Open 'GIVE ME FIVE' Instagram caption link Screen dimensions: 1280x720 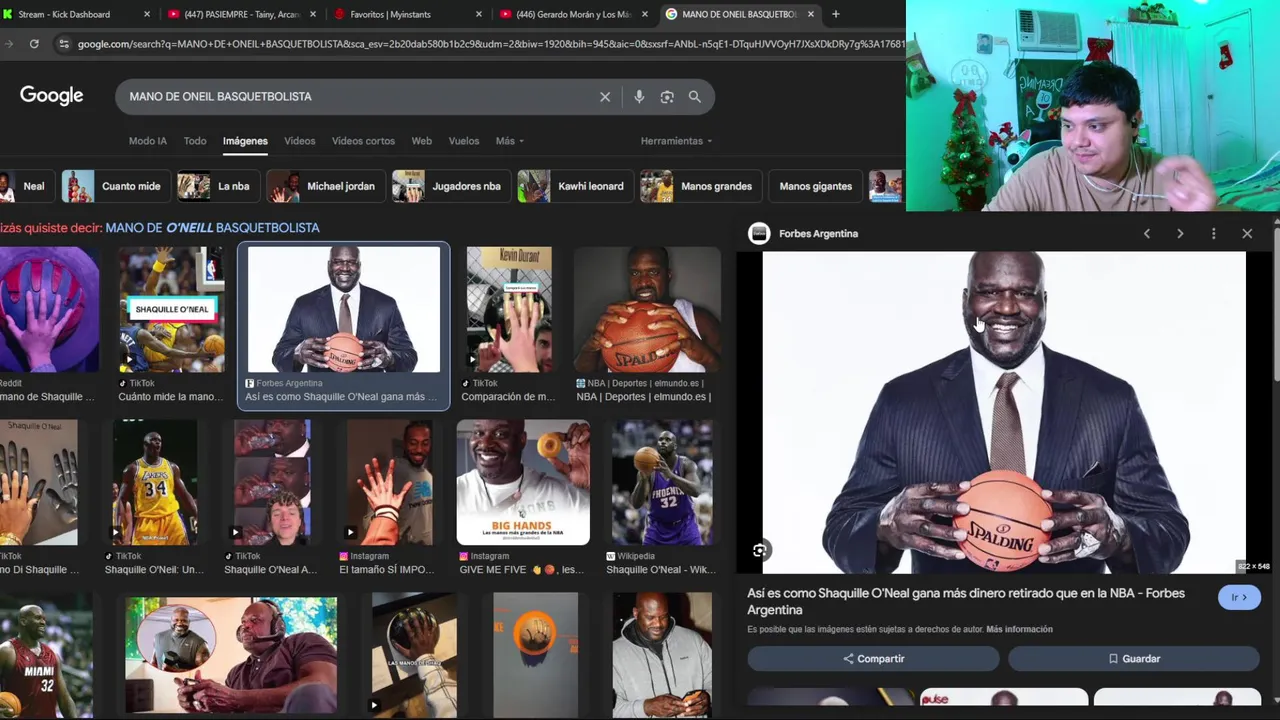[x=522, y=570]
